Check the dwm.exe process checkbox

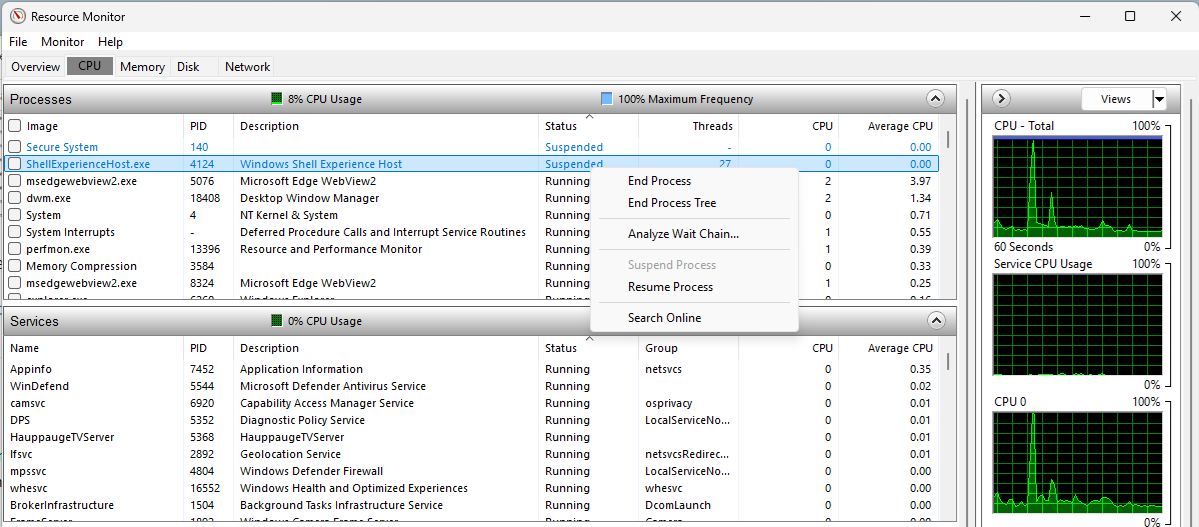coord(15,198)
